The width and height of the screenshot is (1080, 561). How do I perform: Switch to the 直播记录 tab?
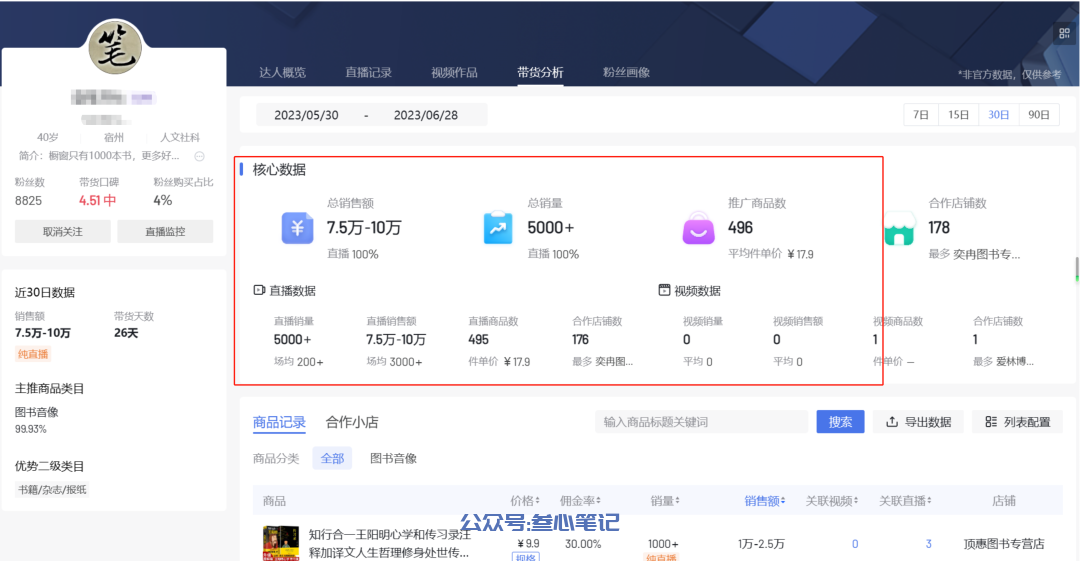[368, 72]
